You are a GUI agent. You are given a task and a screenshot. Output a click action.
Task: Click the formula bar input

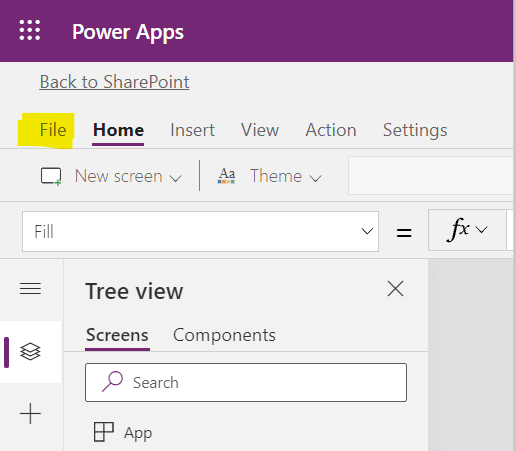(x=510, y=230)
